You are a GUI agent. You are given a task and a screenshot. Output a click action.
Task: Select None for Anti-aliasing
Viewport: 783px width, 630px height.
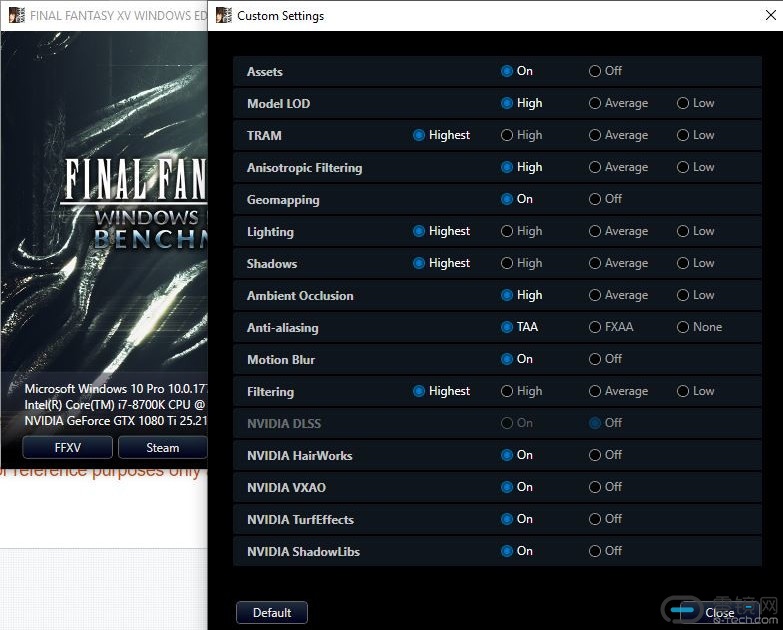[683, 327]
